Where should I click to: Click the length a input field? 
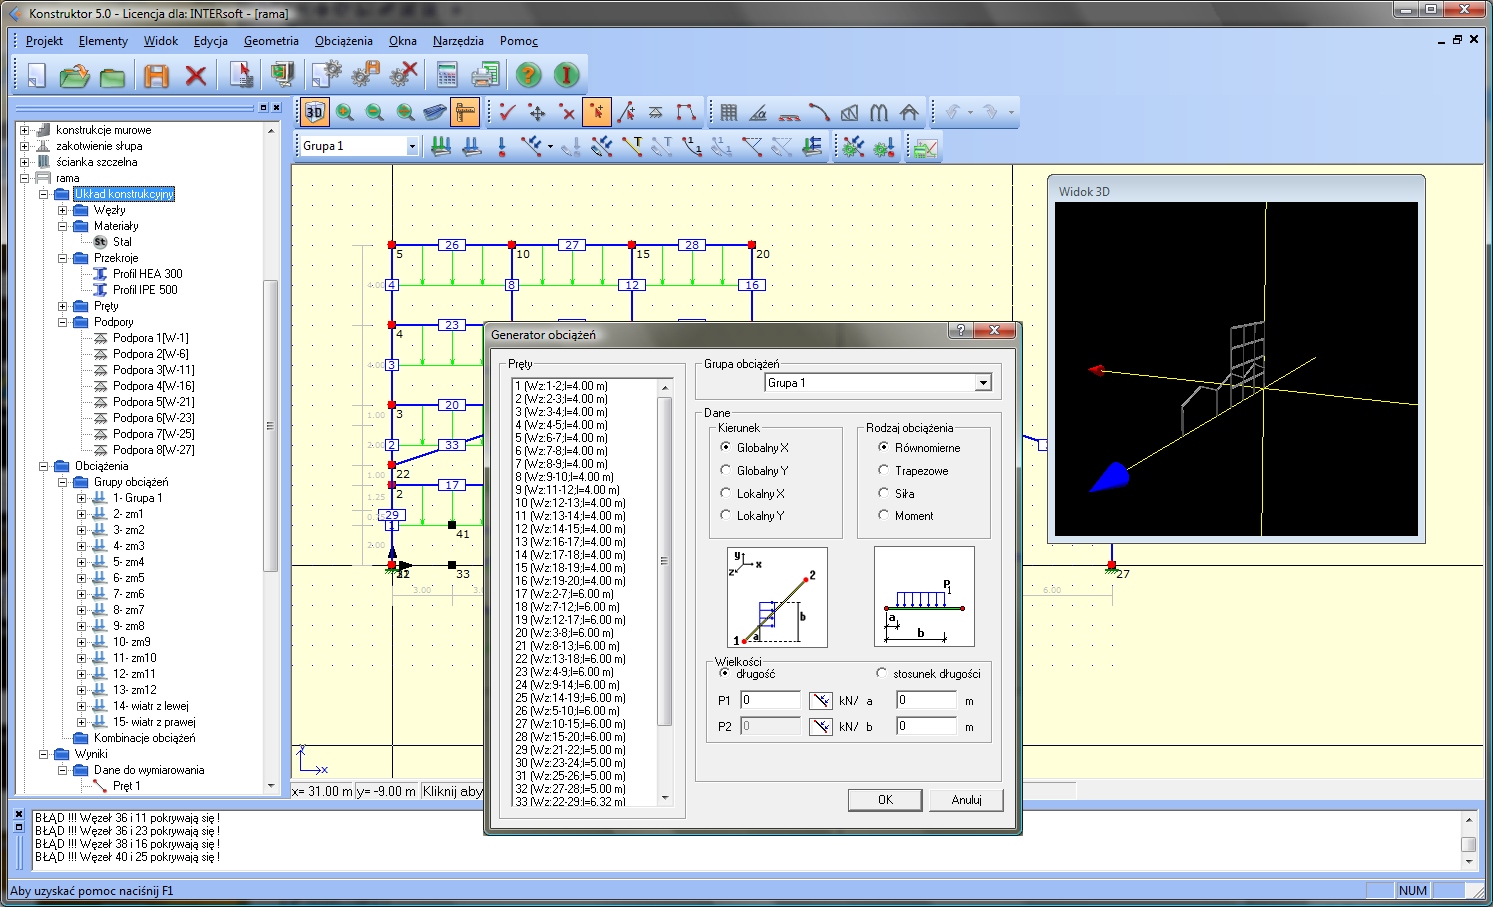[926, 700]
